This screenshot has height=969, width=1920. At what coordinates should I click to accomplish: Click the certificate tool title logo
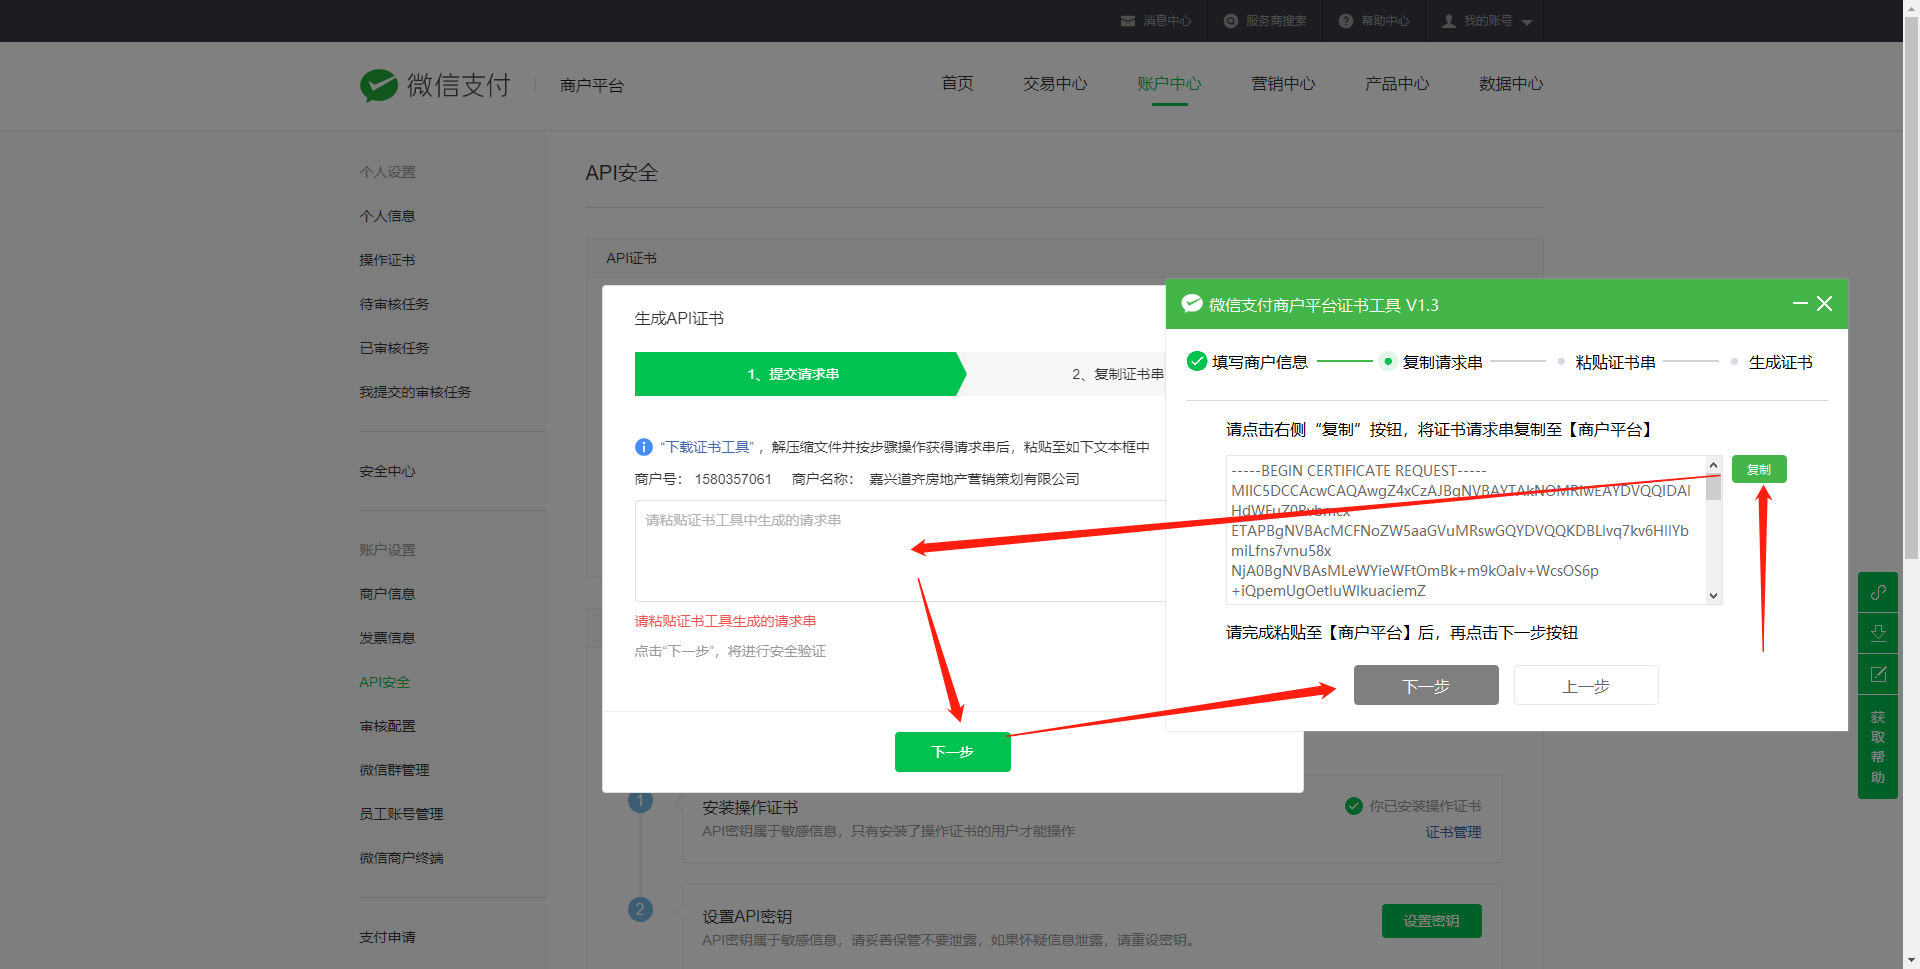click(1192, 304)
